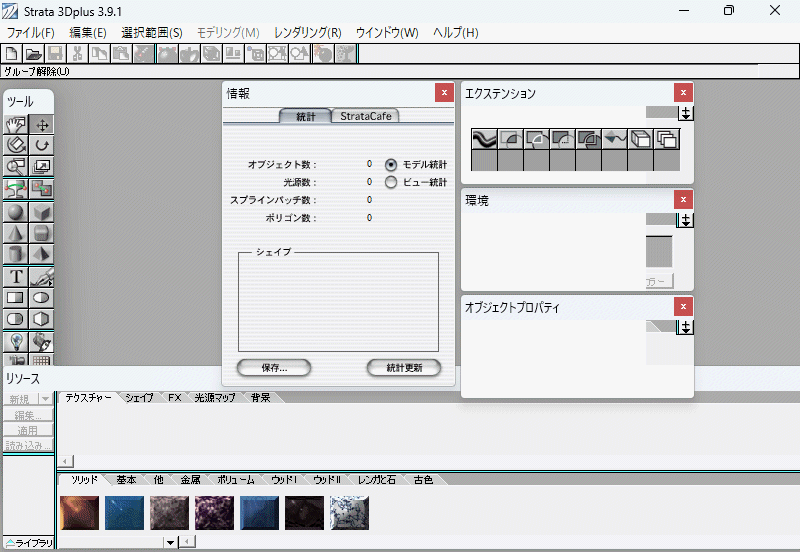Image resolution: width=800 pixels, height=552 pixels.
Task: Select the Sphere primitive tool
Action: pyautogui.click(x=16, y=212)
